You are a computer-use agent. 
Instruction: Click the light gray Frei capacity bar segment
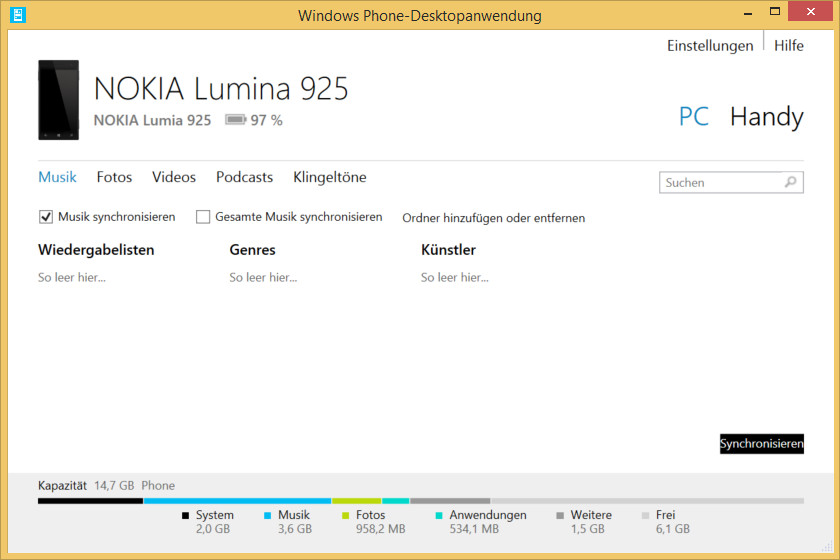(x=647, y=501)
